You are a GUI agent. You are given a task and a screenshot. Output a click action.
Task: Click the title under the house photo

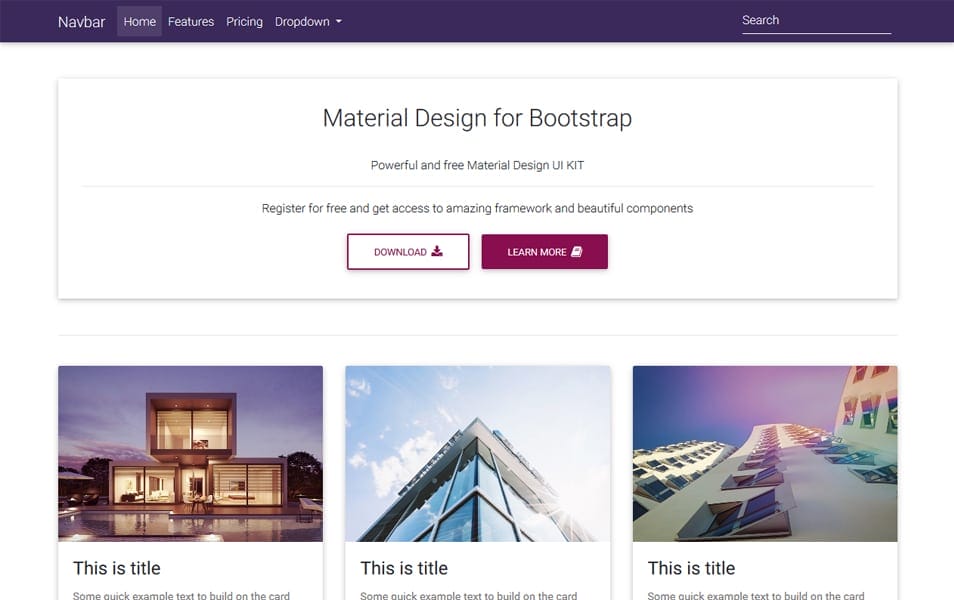(117, 568)
